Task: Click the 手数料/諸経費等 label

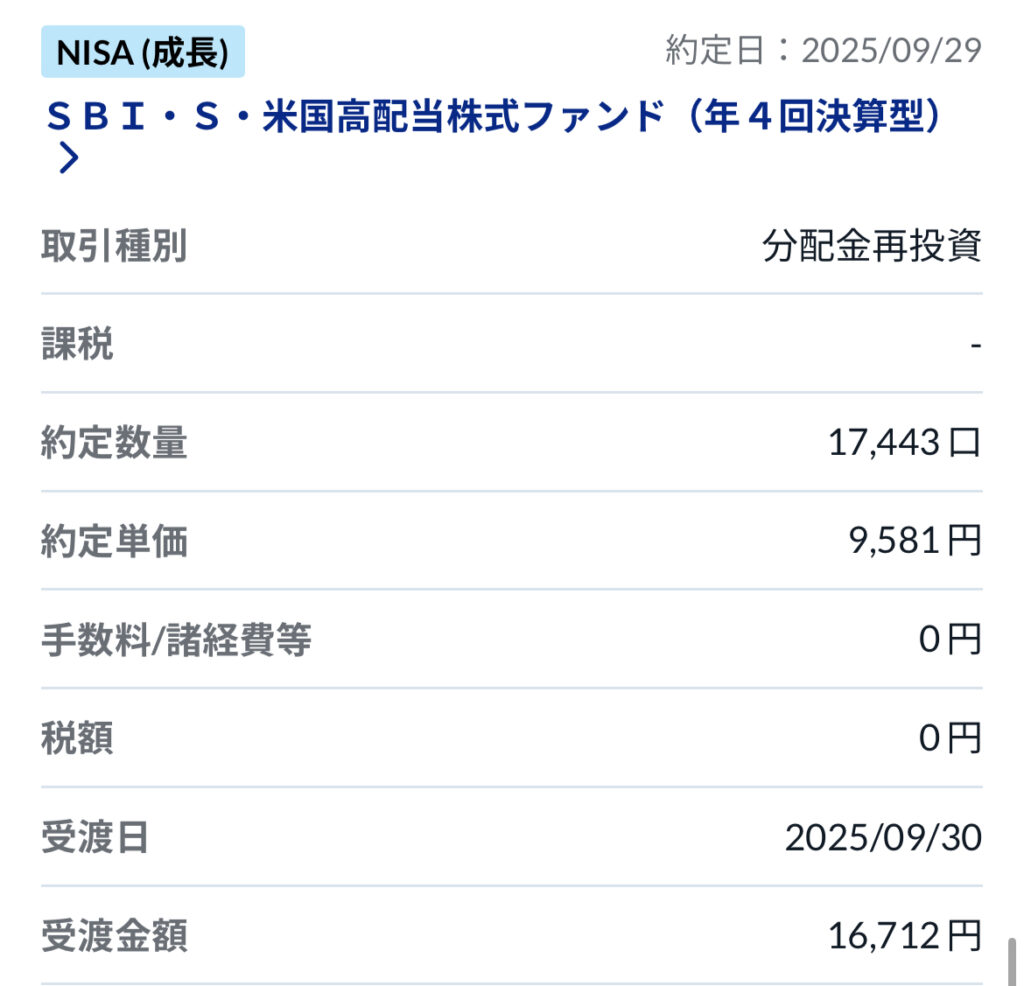Action: click(176, 639)
